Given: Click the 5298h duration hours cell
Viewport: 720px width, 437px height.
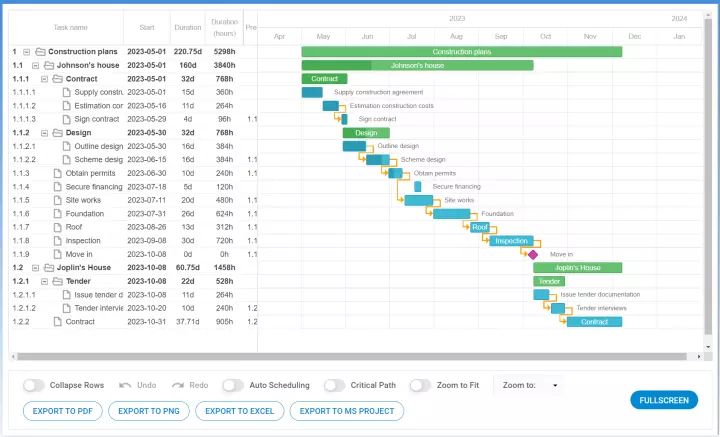Looking at the screenshot, I should (x=224, y=52).
